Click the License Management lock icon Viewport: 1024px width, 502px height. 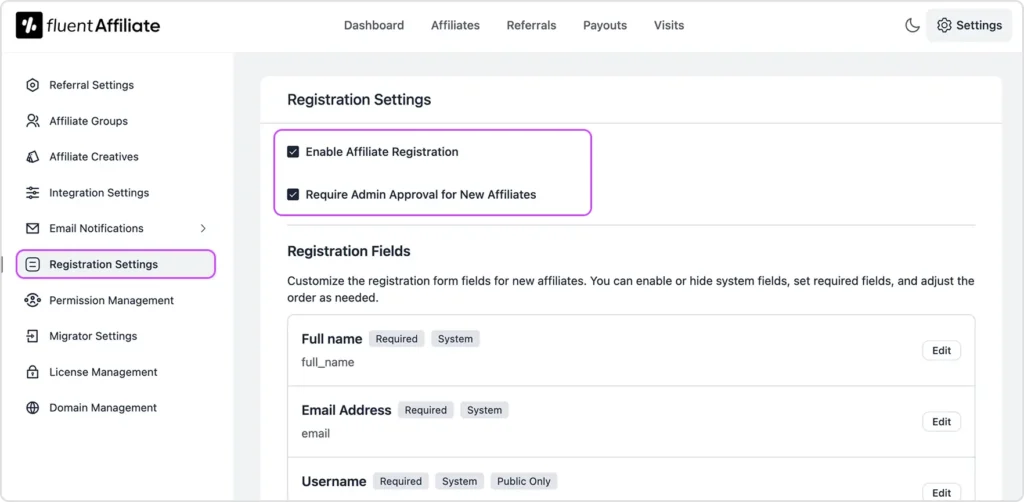click(x=33, y=372)
